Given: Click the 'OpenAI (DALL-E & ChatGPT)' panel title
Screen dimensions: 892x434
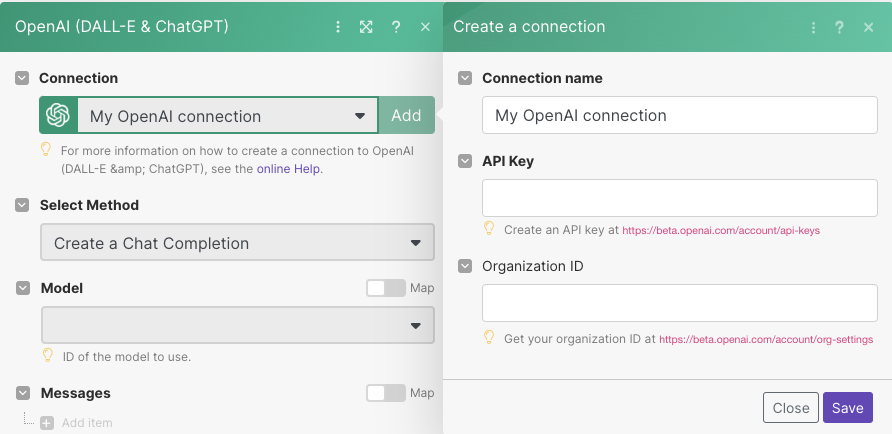Looking at the screenshot, I should [x=122, y=27].
